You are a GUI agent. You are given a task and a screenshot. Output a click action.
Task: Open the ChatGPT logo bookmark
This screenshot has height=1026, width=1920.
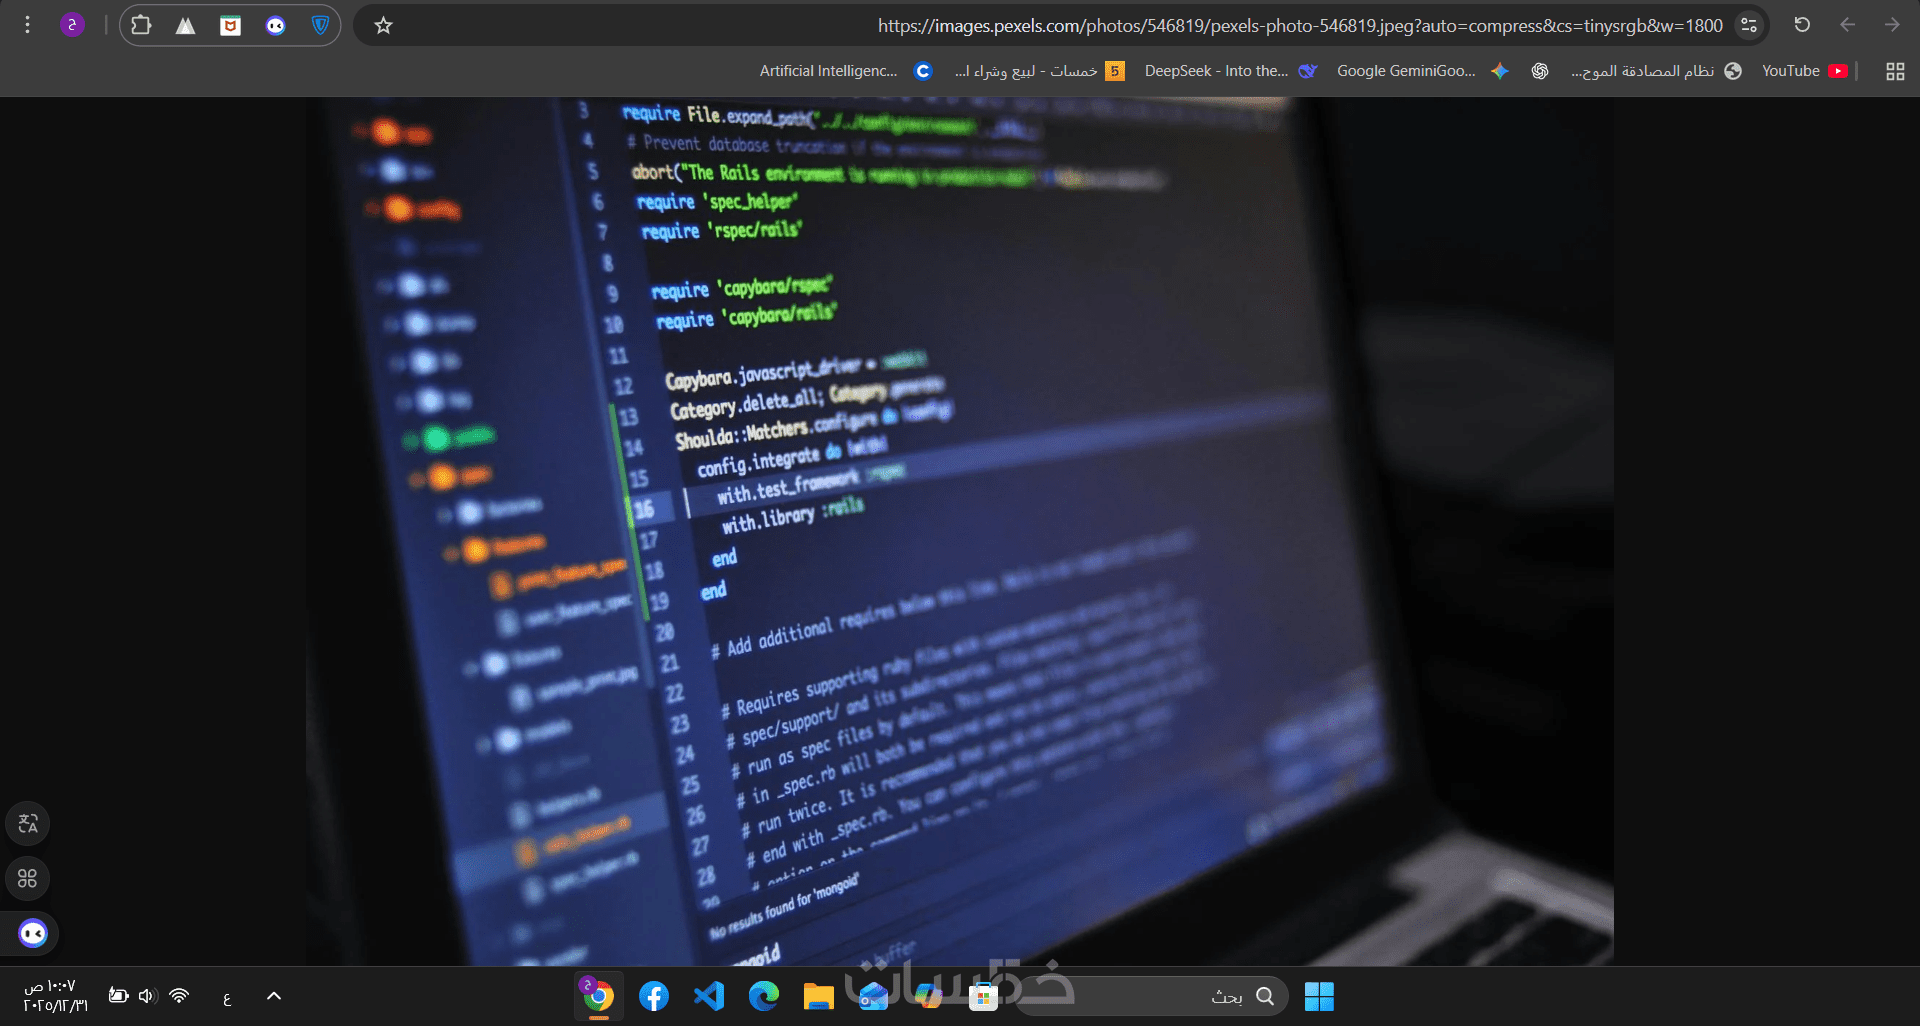[1540, 71]
